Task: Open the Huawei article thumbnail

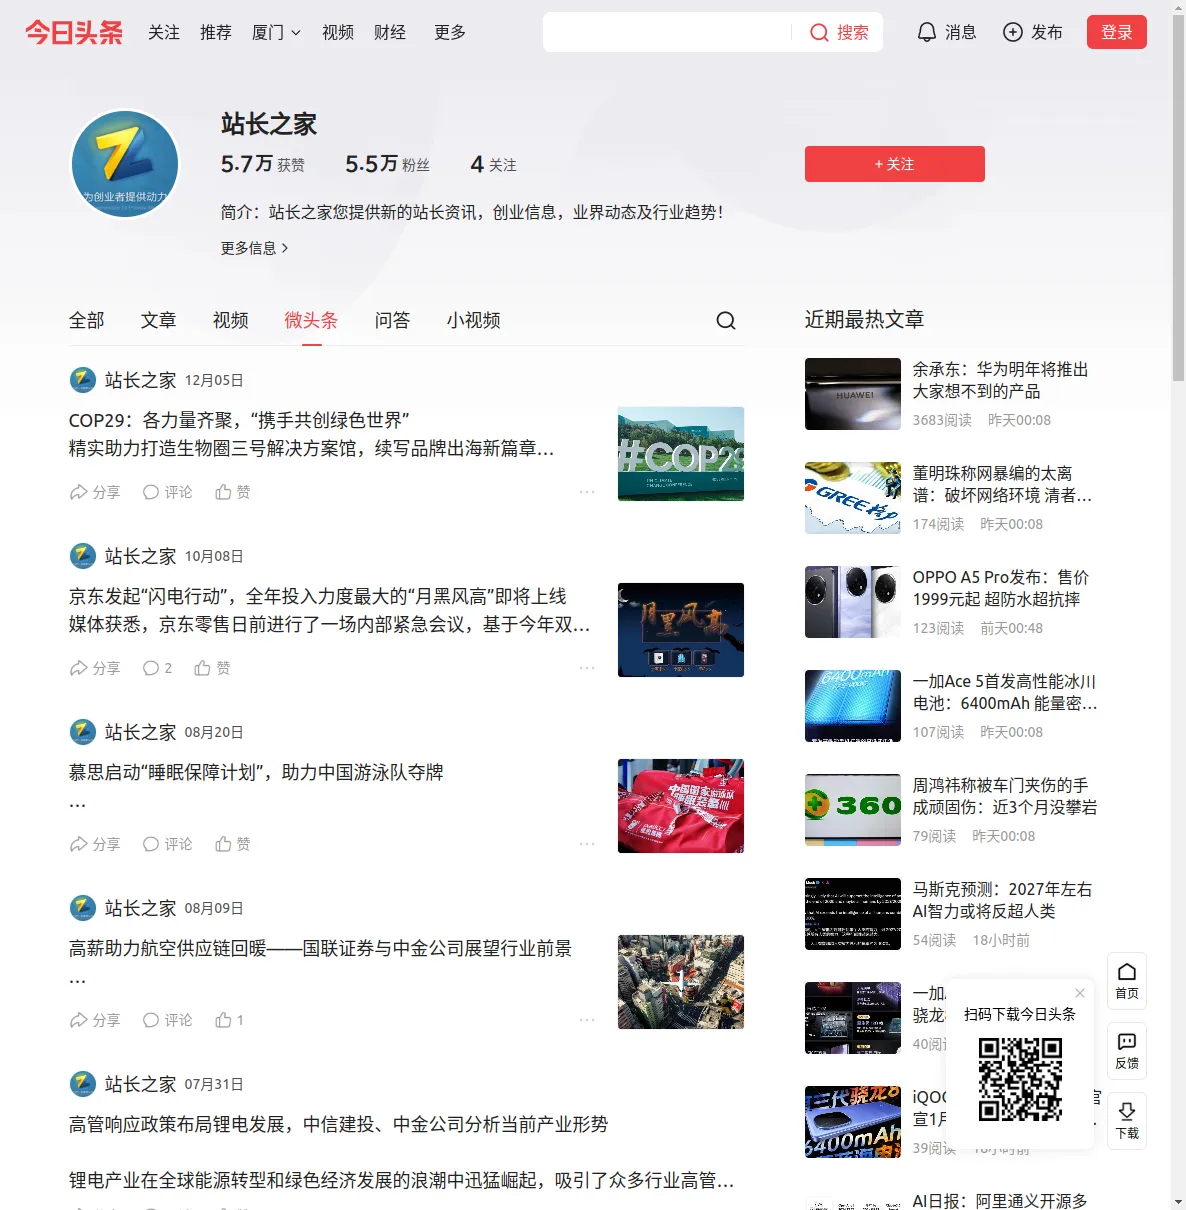Action: pyautogui.click(x=853, y=394)
